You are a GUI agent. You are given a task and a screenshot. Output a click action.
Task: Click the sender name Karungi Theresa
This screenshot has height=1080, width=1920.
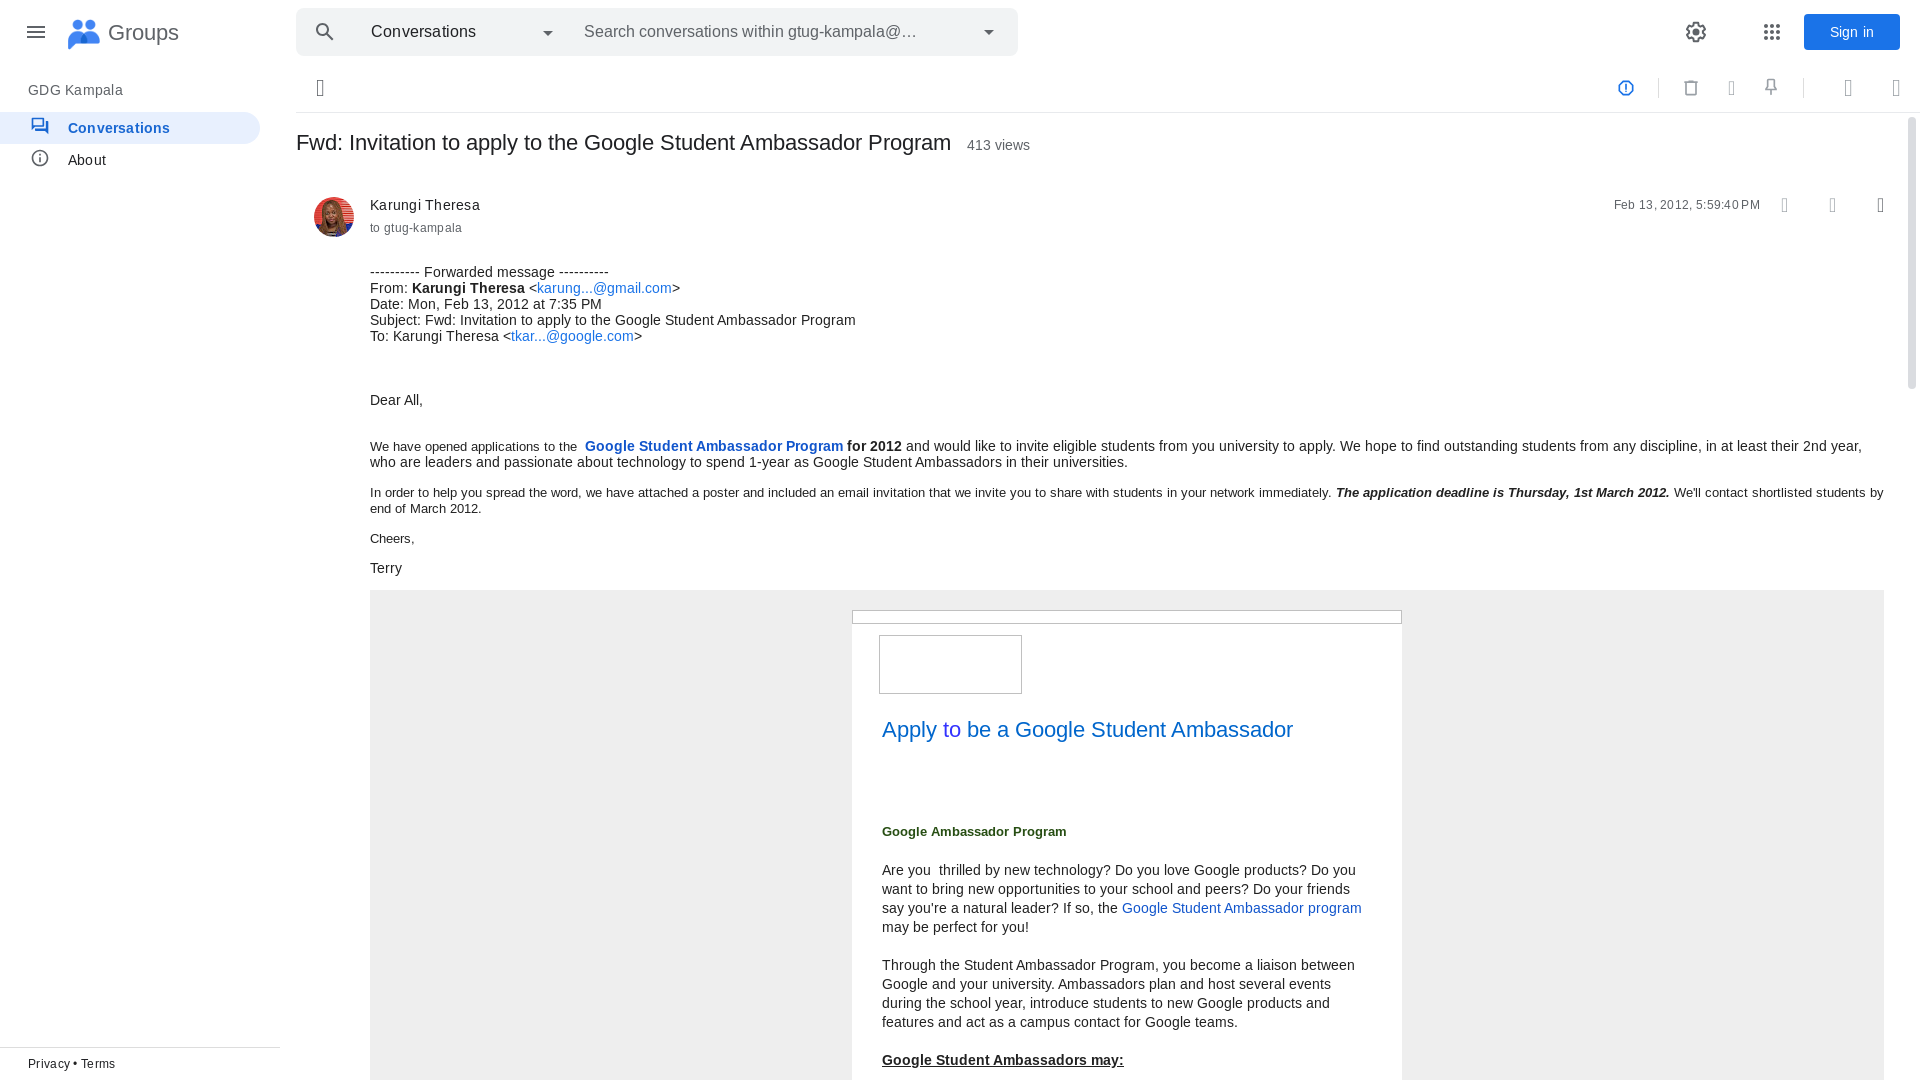pyautogui.click(x=425, y=205)
